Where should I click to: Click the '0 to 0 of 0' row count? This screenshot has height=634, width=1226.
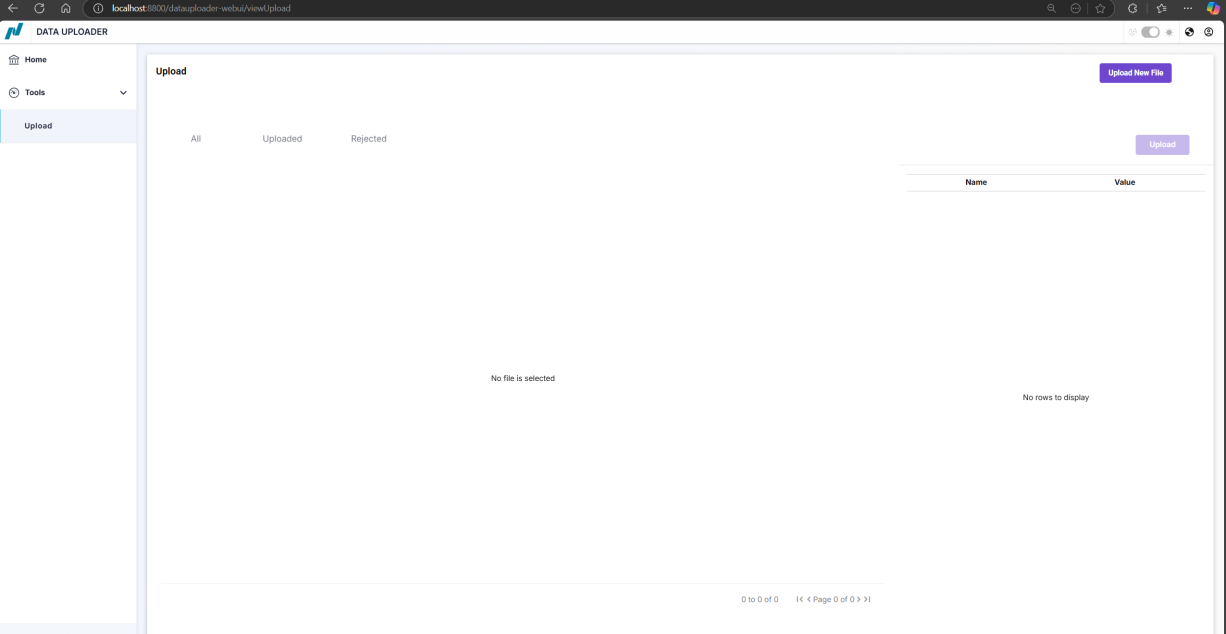[760, 600]
